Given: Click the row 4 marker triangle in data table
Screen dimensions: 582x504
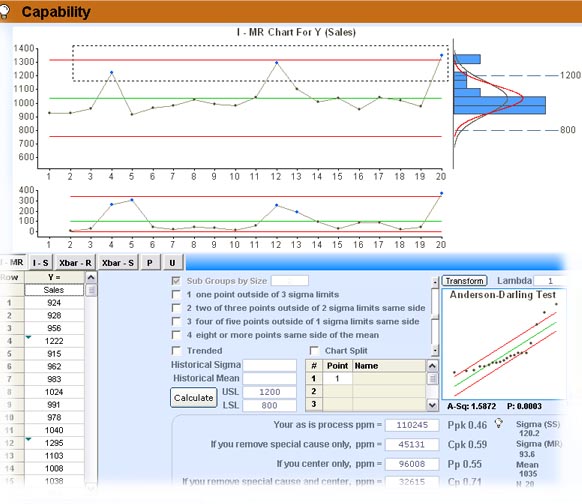Looking at the screenshot, I should [28, 337].
